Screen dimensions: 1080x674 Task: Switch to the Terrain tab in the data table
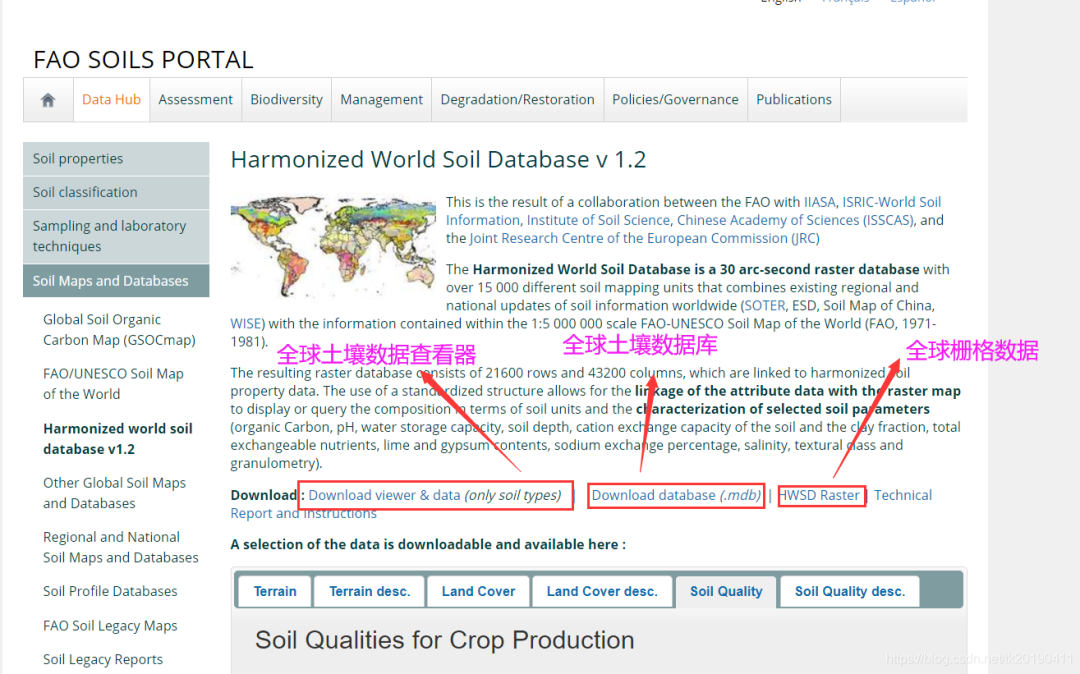(273, 591)
